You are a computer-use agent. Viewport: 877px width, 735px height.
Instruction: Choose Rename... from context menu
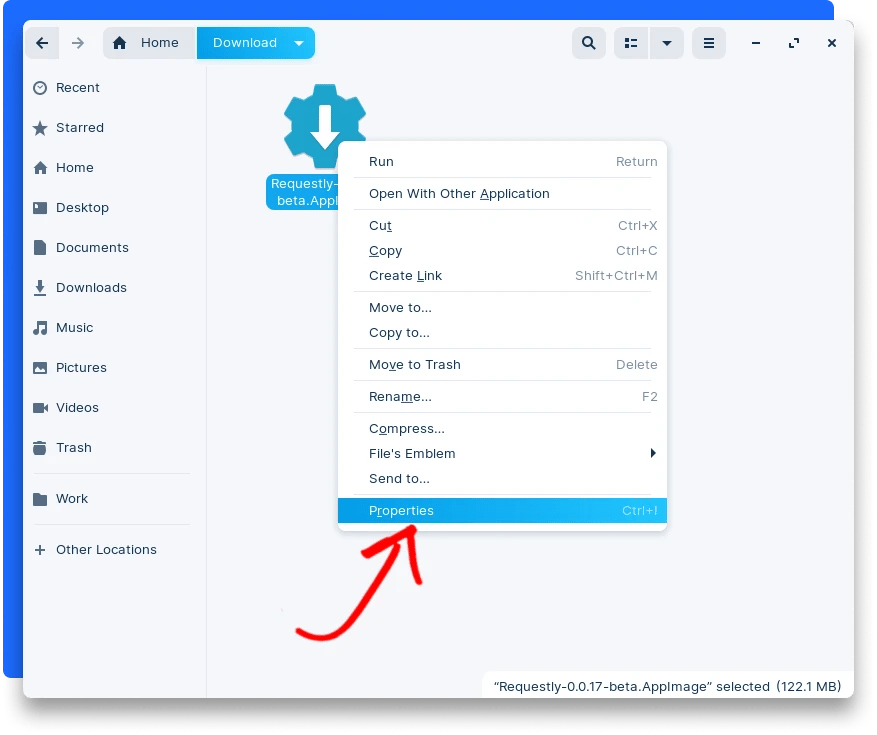tap(502, 397)
